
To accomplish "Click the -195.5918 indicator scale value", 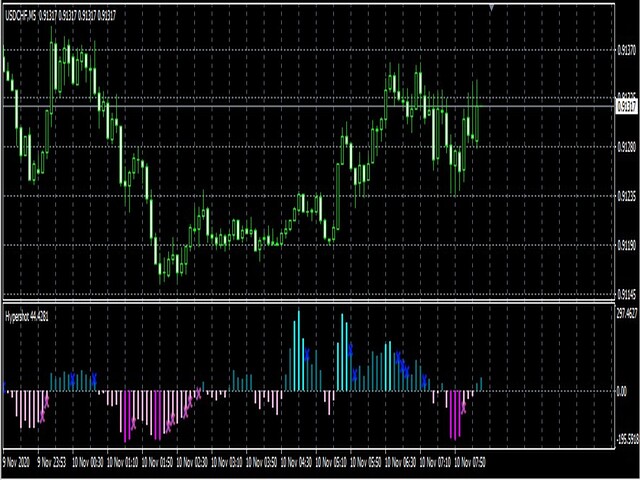I will coord(627,440).
